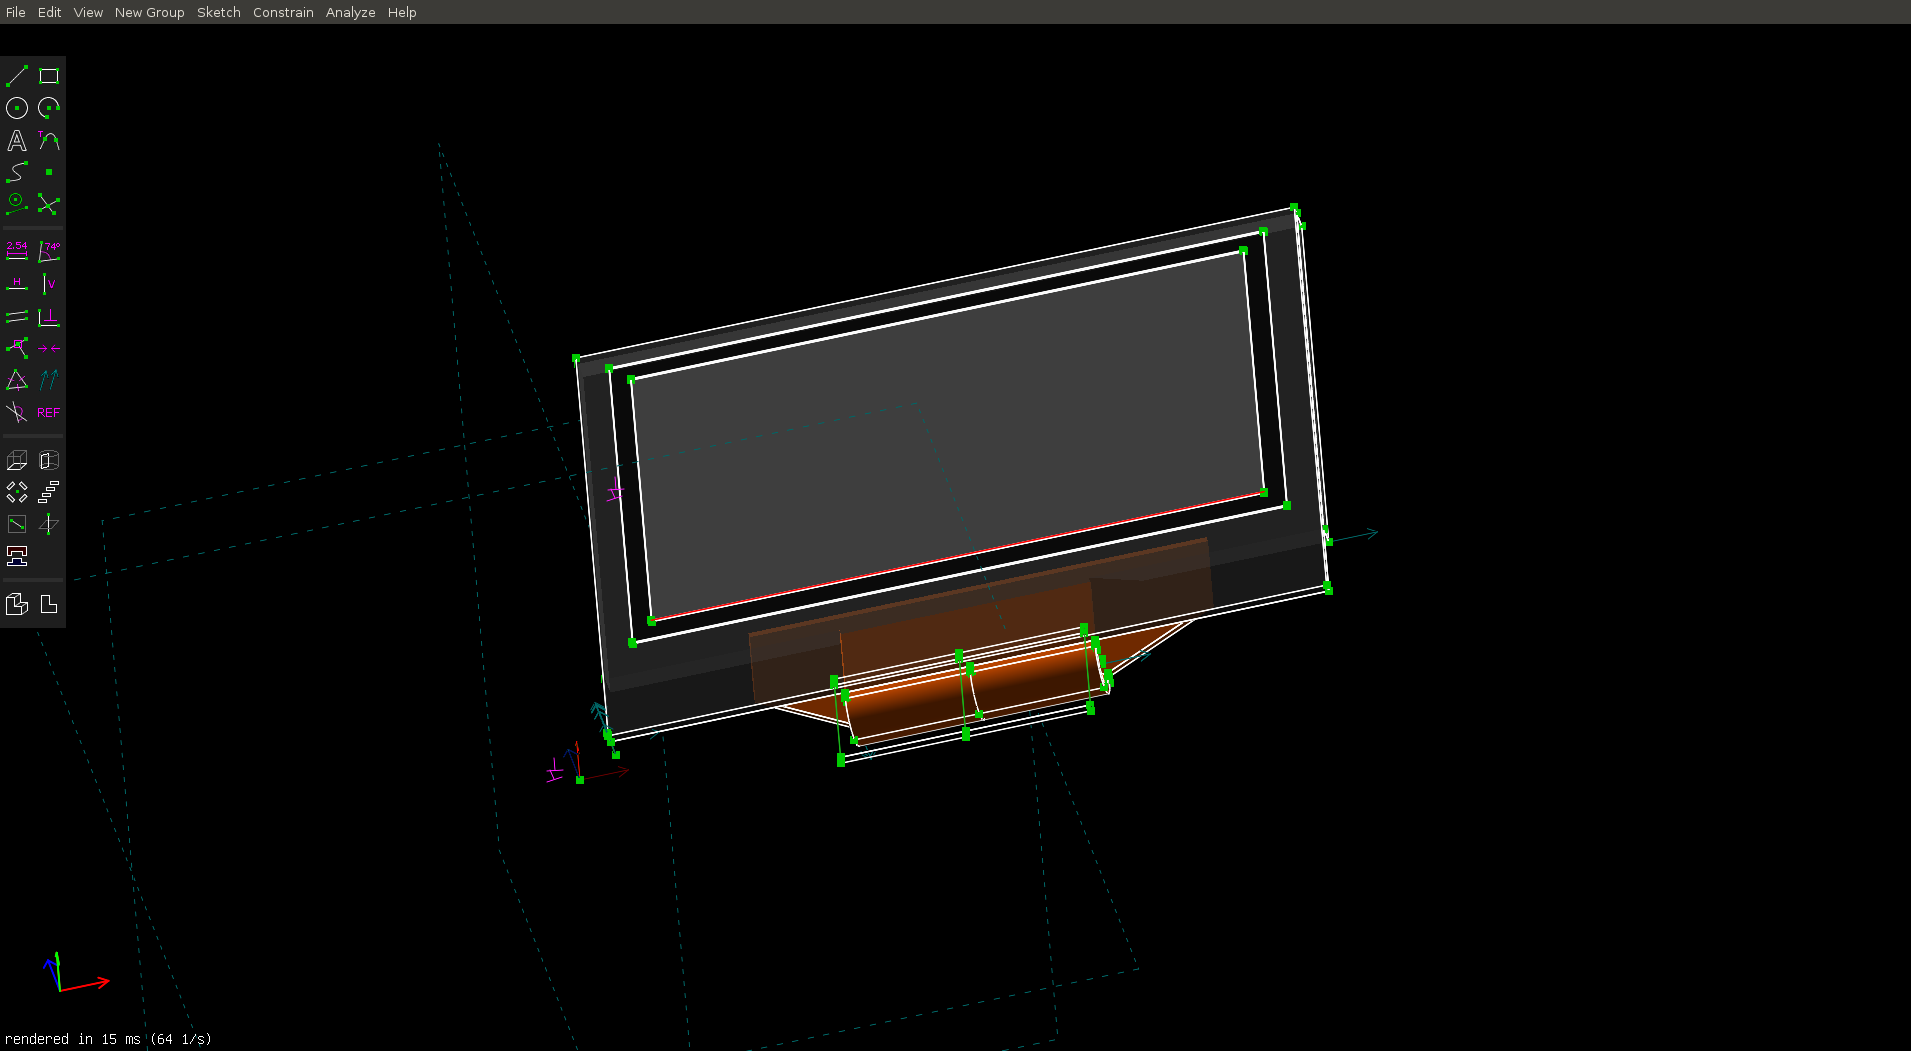Add a distance/diameter constraint (2.54 icon)
This screenshot has width=1911, height=1051.
(17, 251)
